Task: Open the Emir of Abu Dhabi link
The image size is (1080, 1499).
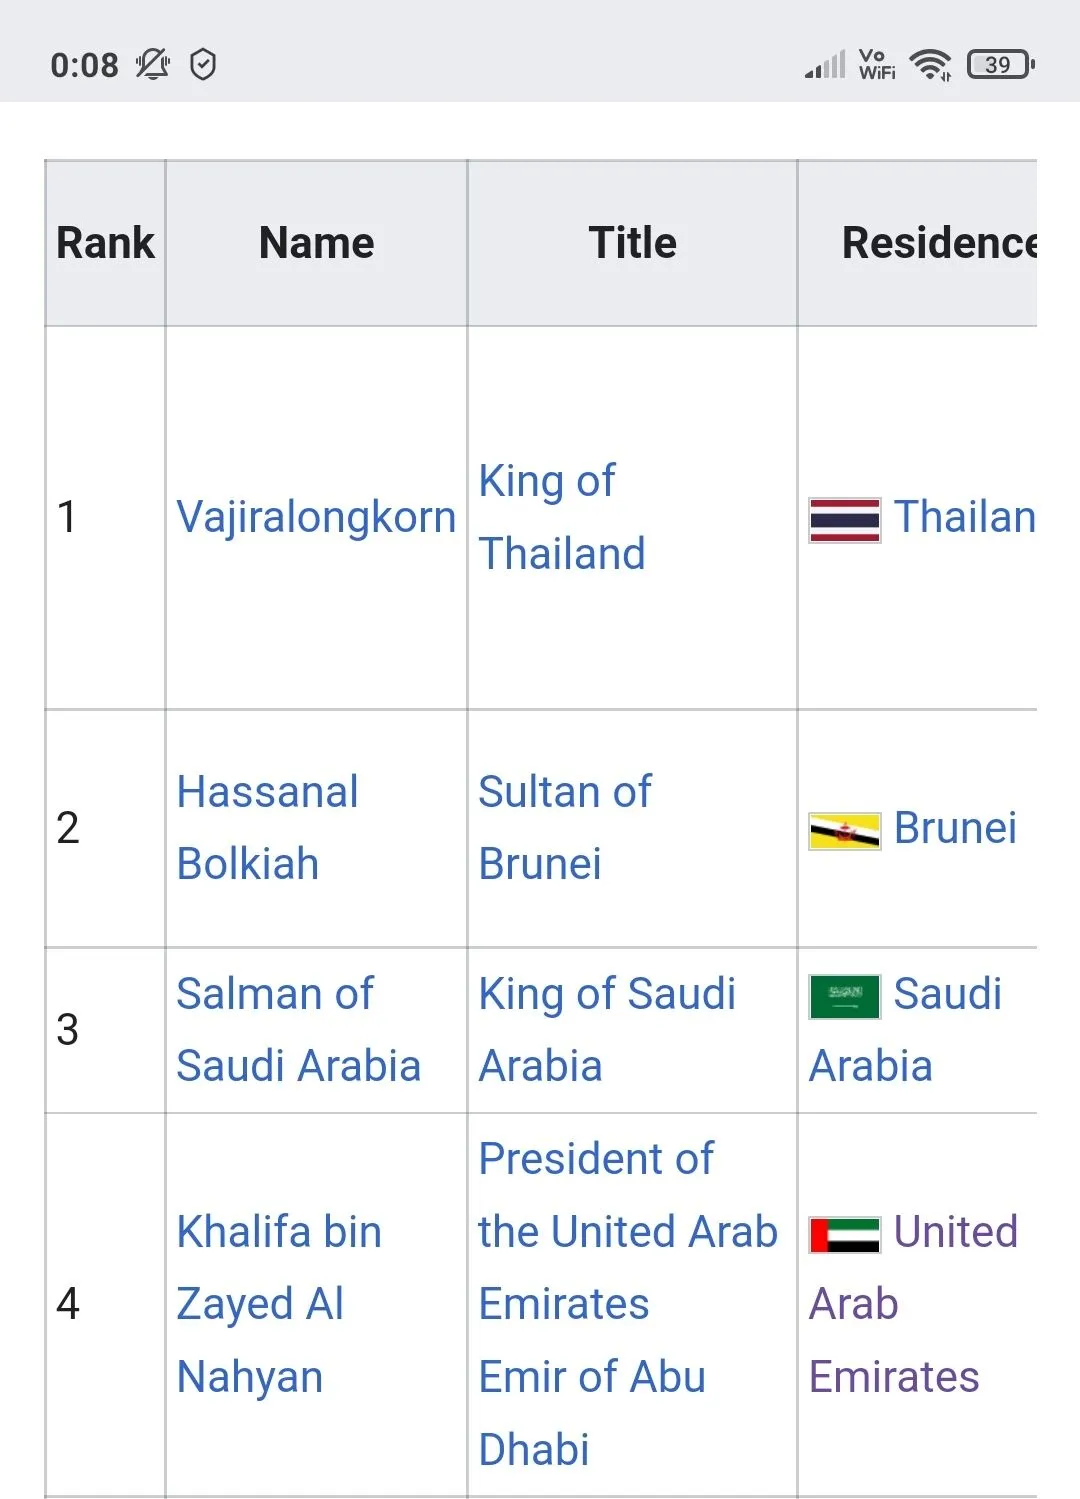Action: tap(592, 1412)
